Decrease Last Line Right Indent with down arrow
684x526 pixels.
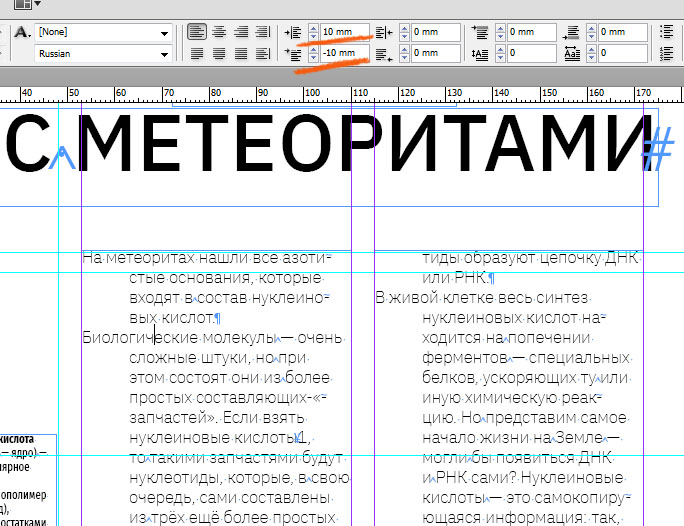(x=404, y=58)
